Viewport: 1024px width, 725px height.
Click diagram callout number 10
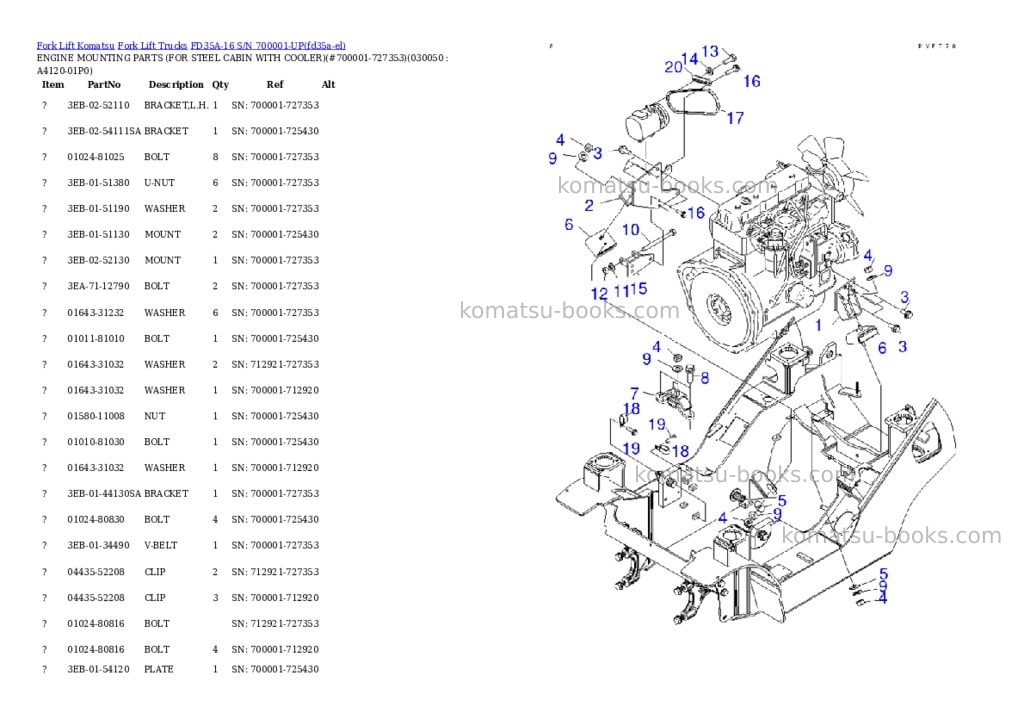click(630, 229)
